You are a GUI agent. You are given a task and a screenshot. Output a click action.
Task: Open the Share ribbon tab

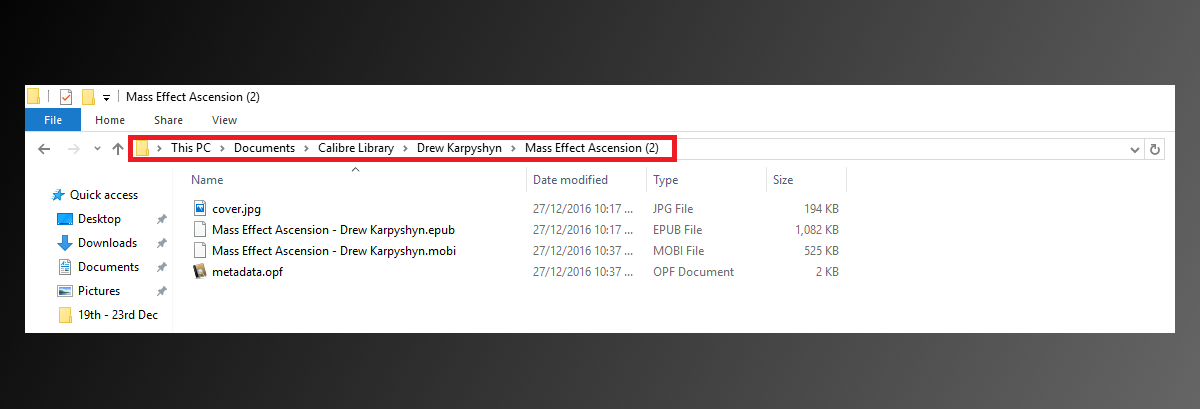[x=168, y=120]
